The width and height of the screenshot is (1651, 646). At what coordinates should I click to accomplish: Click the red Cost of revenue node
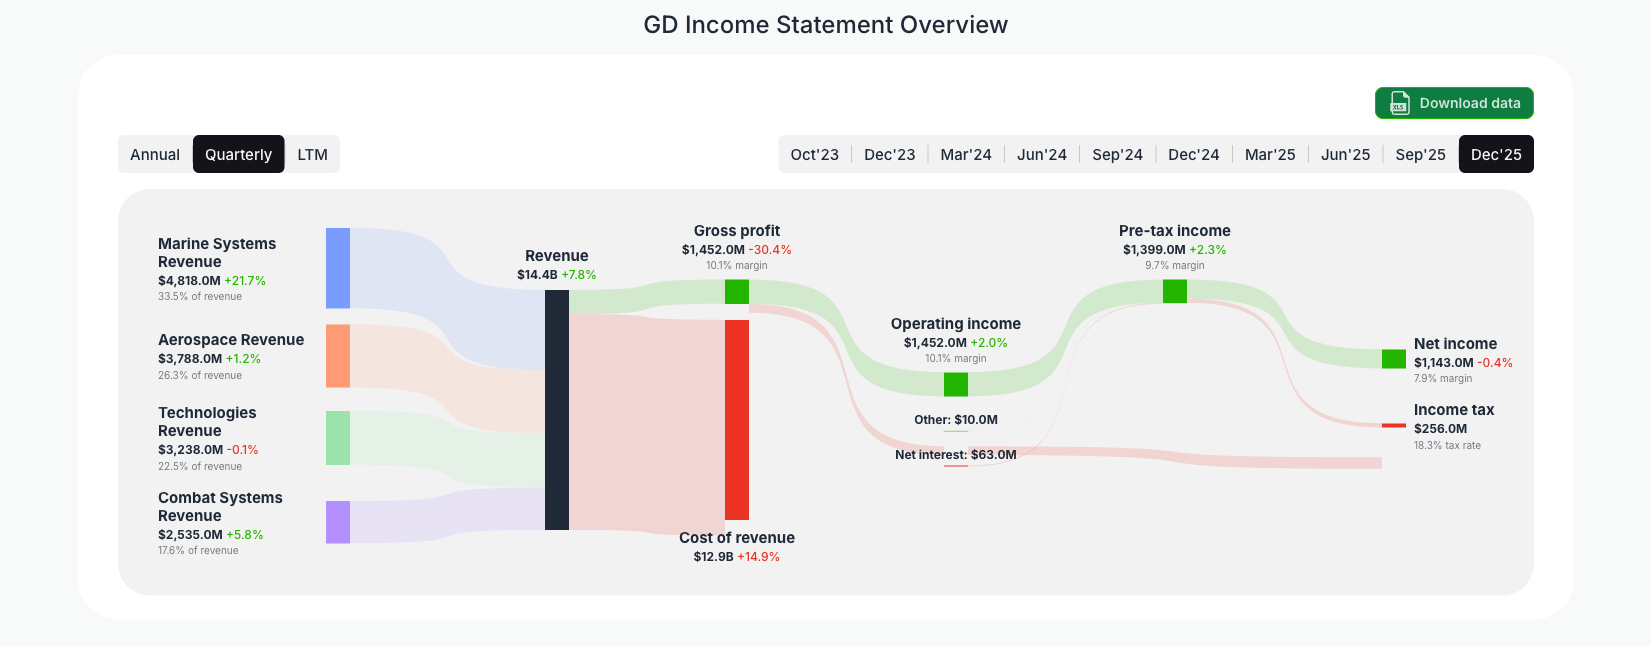tap(737, 420)
